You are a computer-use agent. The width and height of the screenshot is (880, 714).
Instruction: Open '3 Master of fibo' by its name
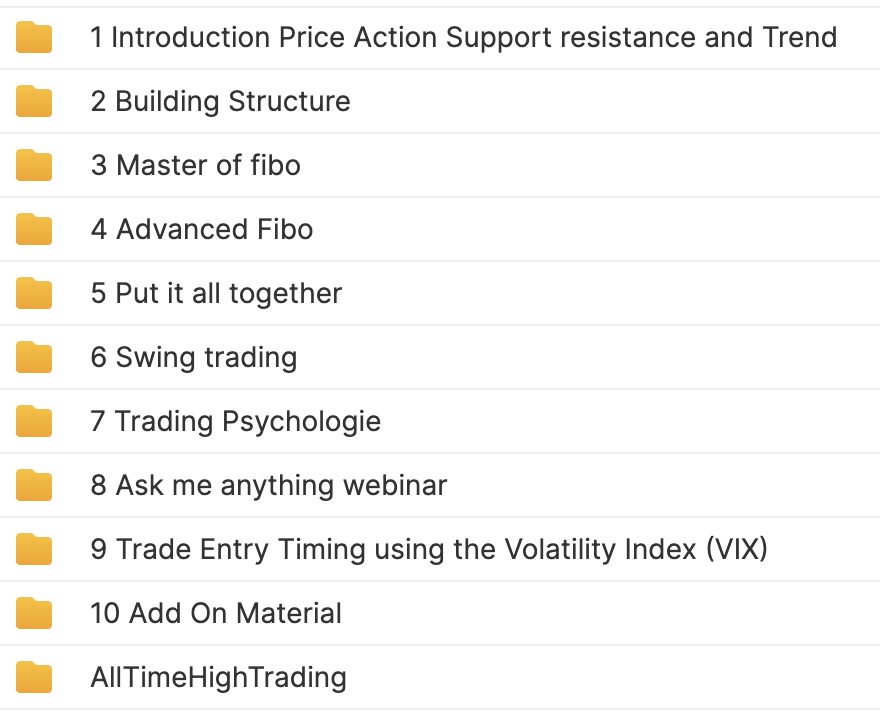(x=195, y=166)
